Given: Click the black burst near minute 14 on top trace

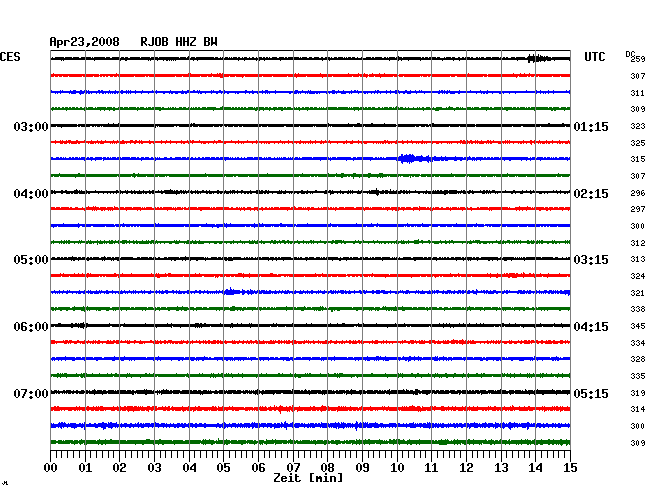Looking at the screenshot, I should (x=539, y=58).
